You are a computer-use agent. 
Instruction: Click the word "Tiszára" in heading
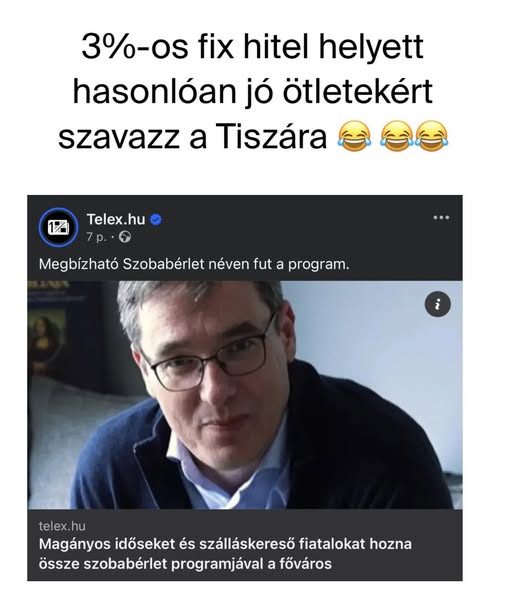tap(271, 136)
